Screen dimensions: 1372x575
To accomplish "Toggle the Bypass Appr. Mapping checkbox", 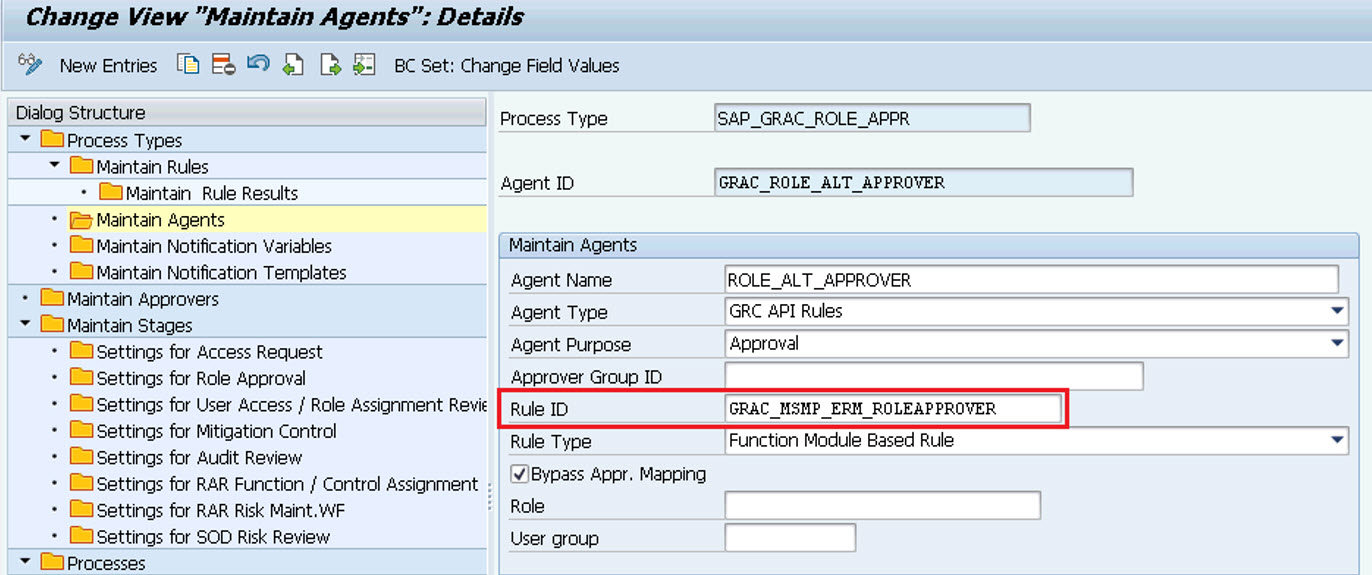I will coord(519,474).
